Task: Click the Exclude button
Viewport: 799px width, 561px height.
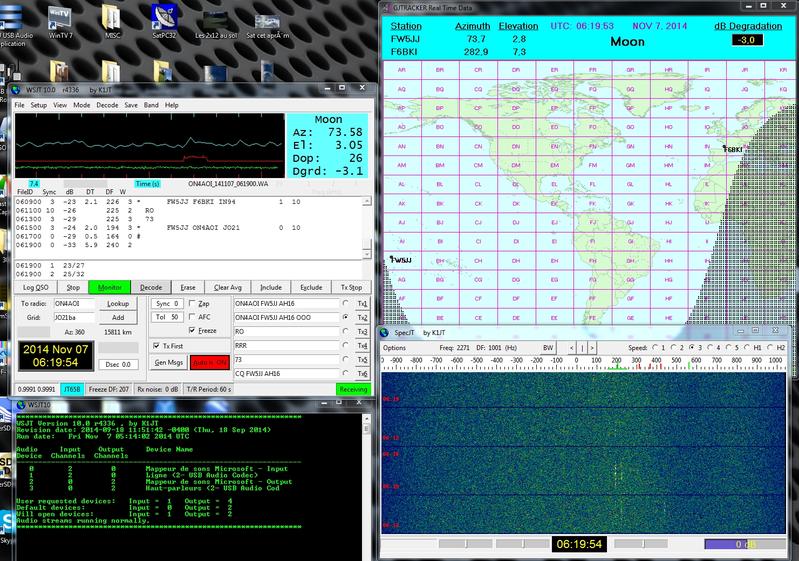Action: tap(311, 287)
